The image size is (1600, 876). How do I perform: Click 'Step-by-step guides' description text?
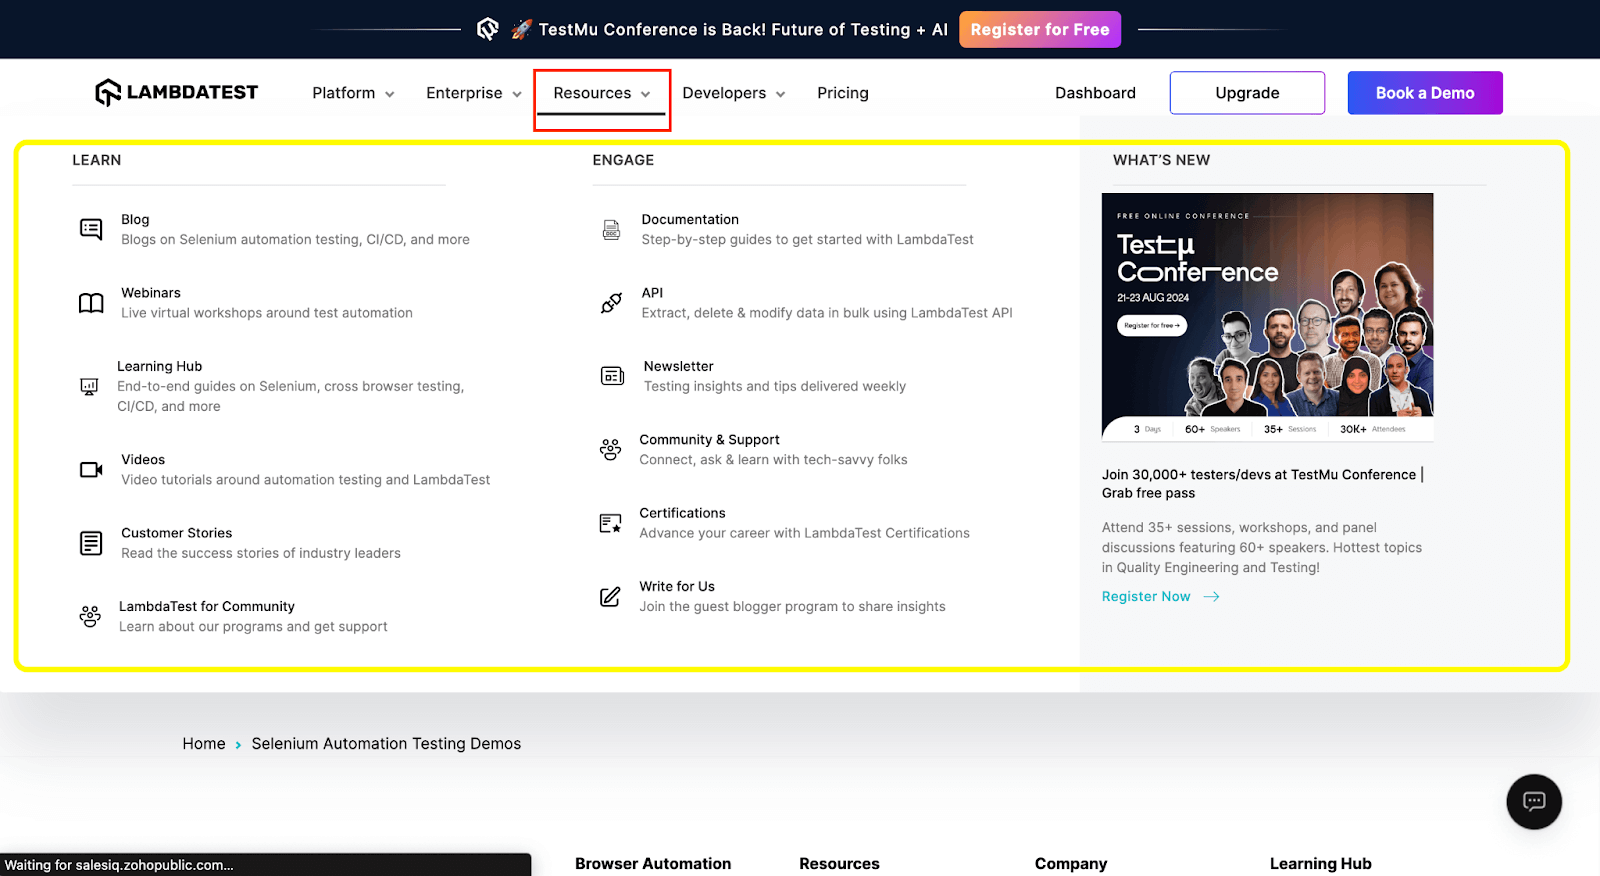click(807, 240)
